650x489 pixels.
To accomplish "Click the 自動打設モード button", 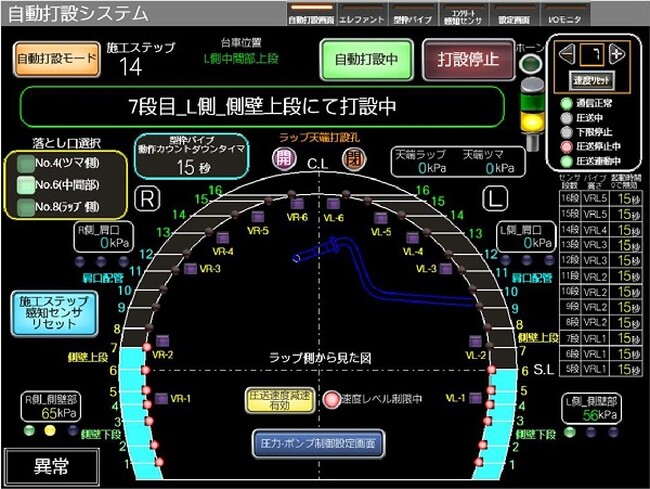I will coord(57,59).
